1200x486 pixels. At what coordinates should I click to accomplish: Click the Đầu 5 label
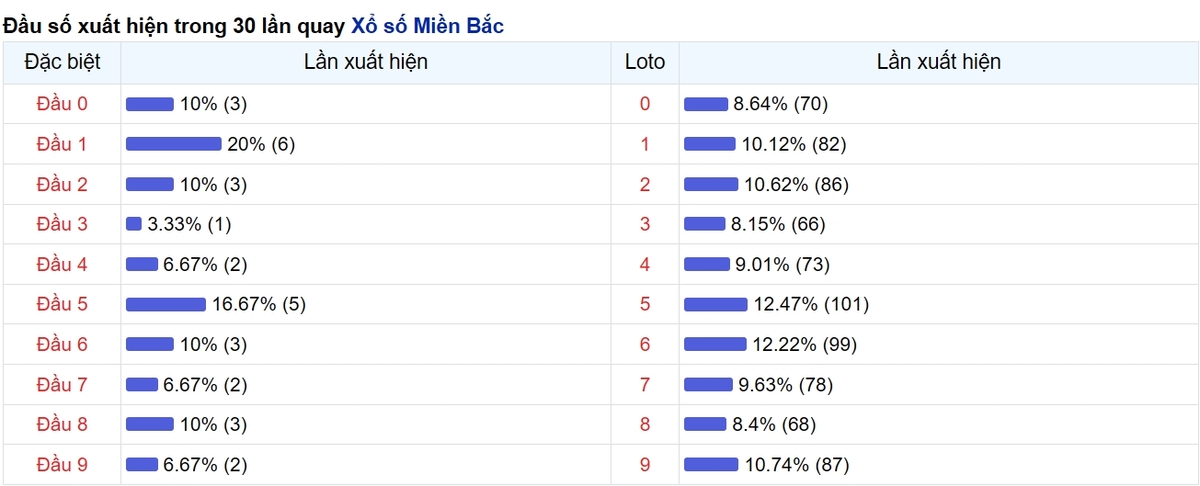[62, 304]
